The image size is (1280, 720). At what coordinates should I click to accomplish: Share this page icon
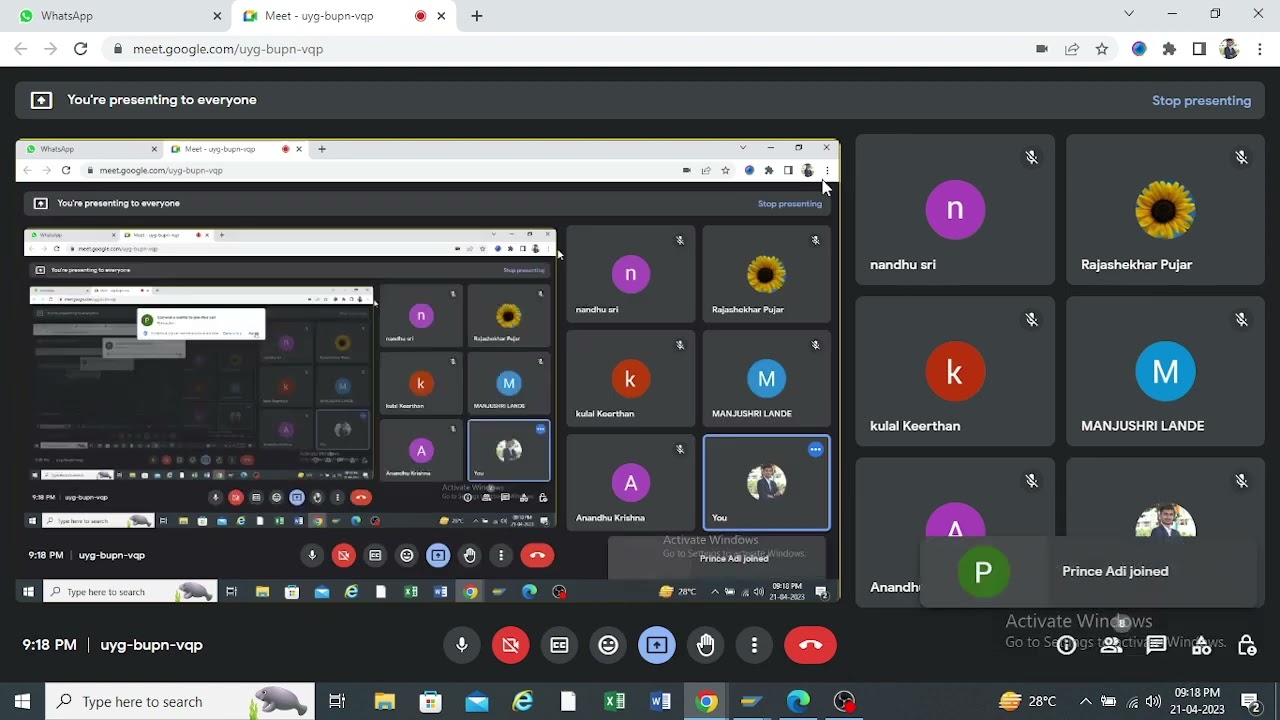click(1072, 48)
